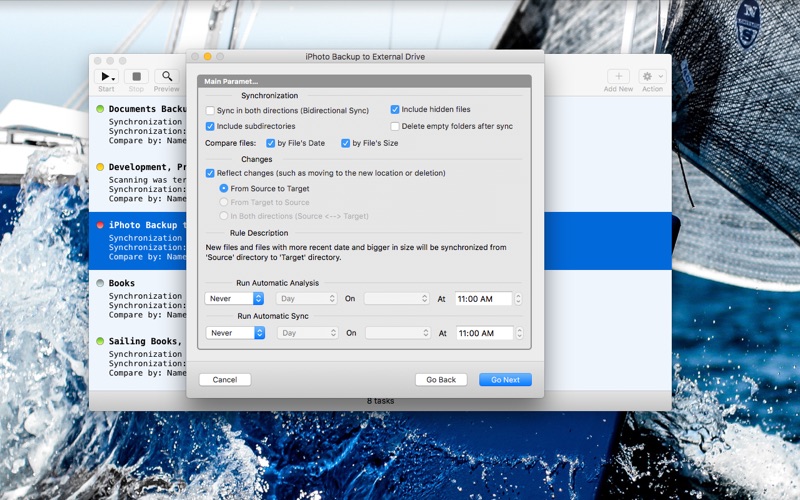Enable Sync in both directions checkbox

(x=210, y=110)
